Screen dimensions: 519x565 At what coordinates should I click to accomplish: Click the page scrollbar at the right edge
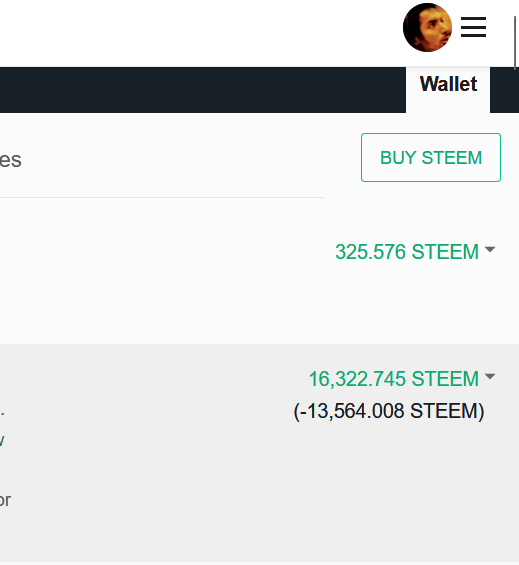point(515,43)
